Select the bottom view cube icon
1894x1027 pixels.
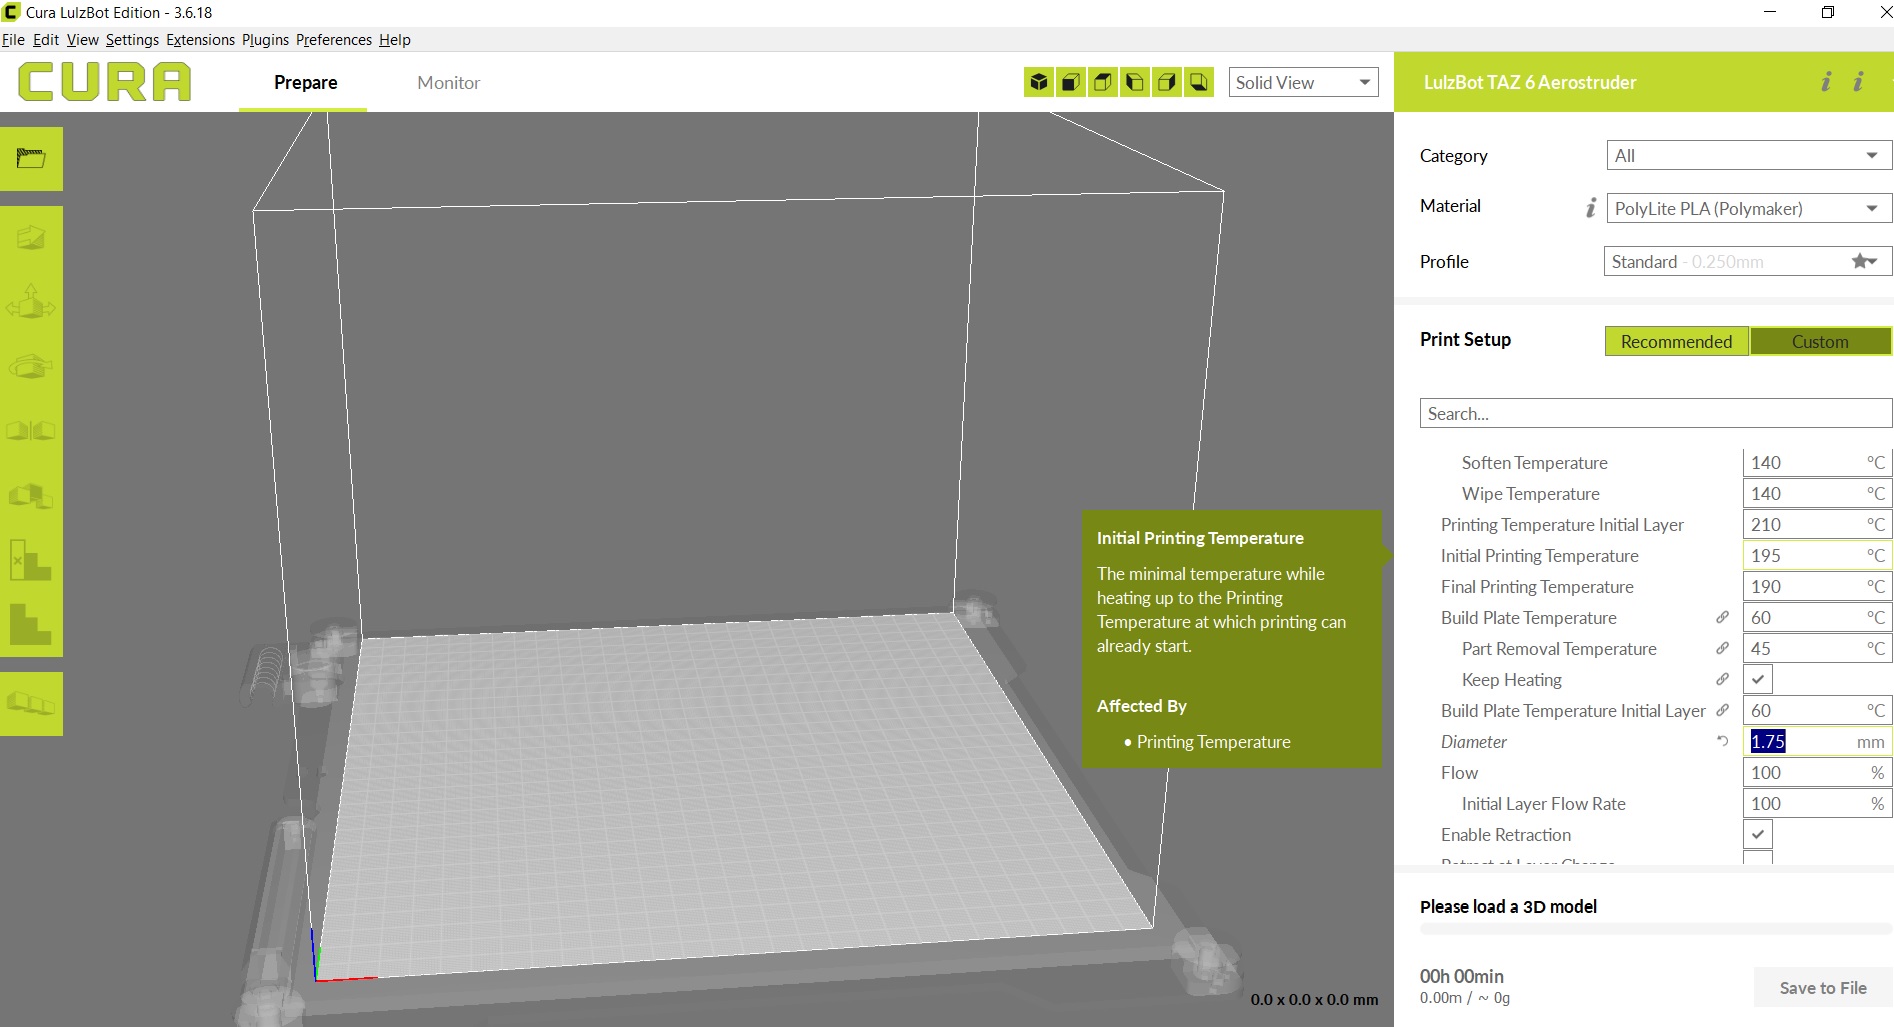click(x=1198, y=82)
